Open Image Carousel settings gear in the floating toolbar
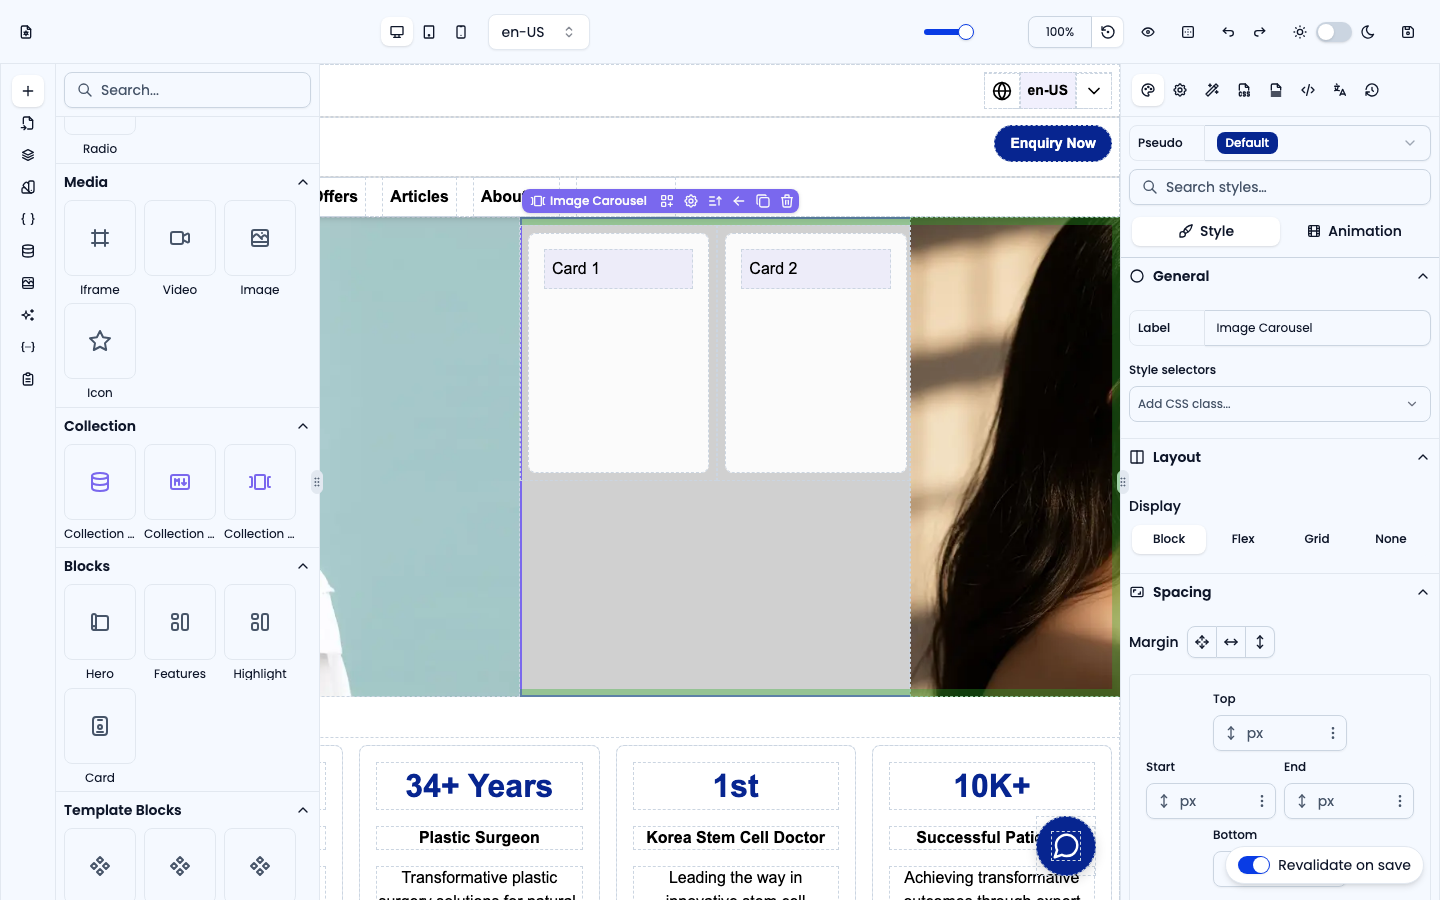1440x900 pixels. tap(691, 201)
